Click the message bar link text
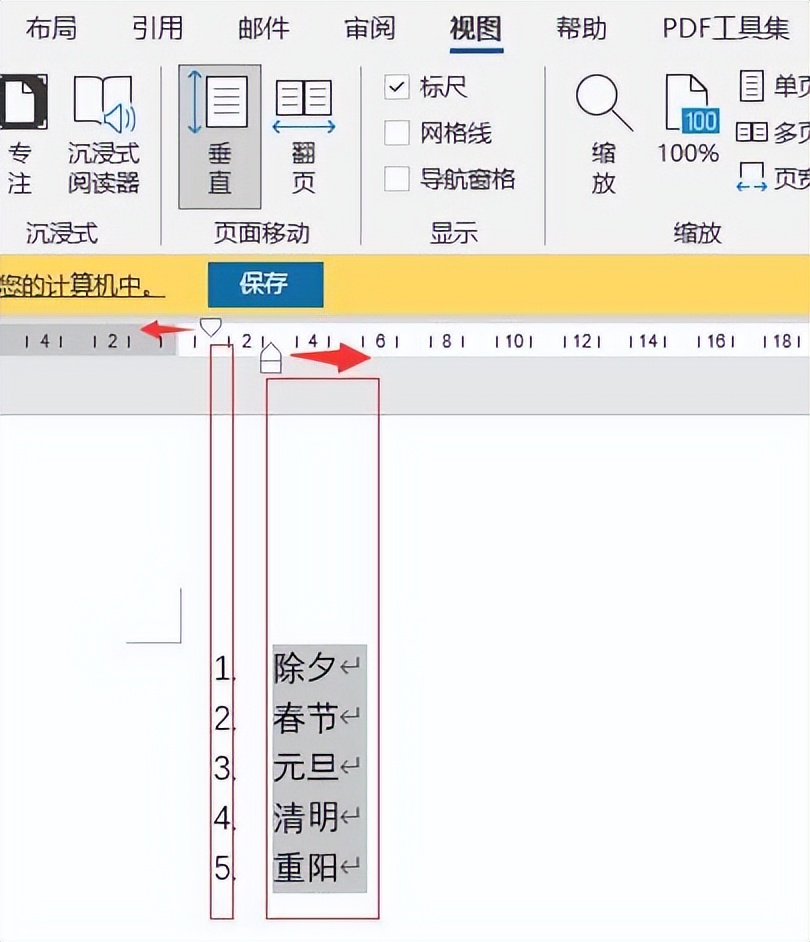Image resolution: width=810 pixels, height=942 pixels. [x=82, y=285]
